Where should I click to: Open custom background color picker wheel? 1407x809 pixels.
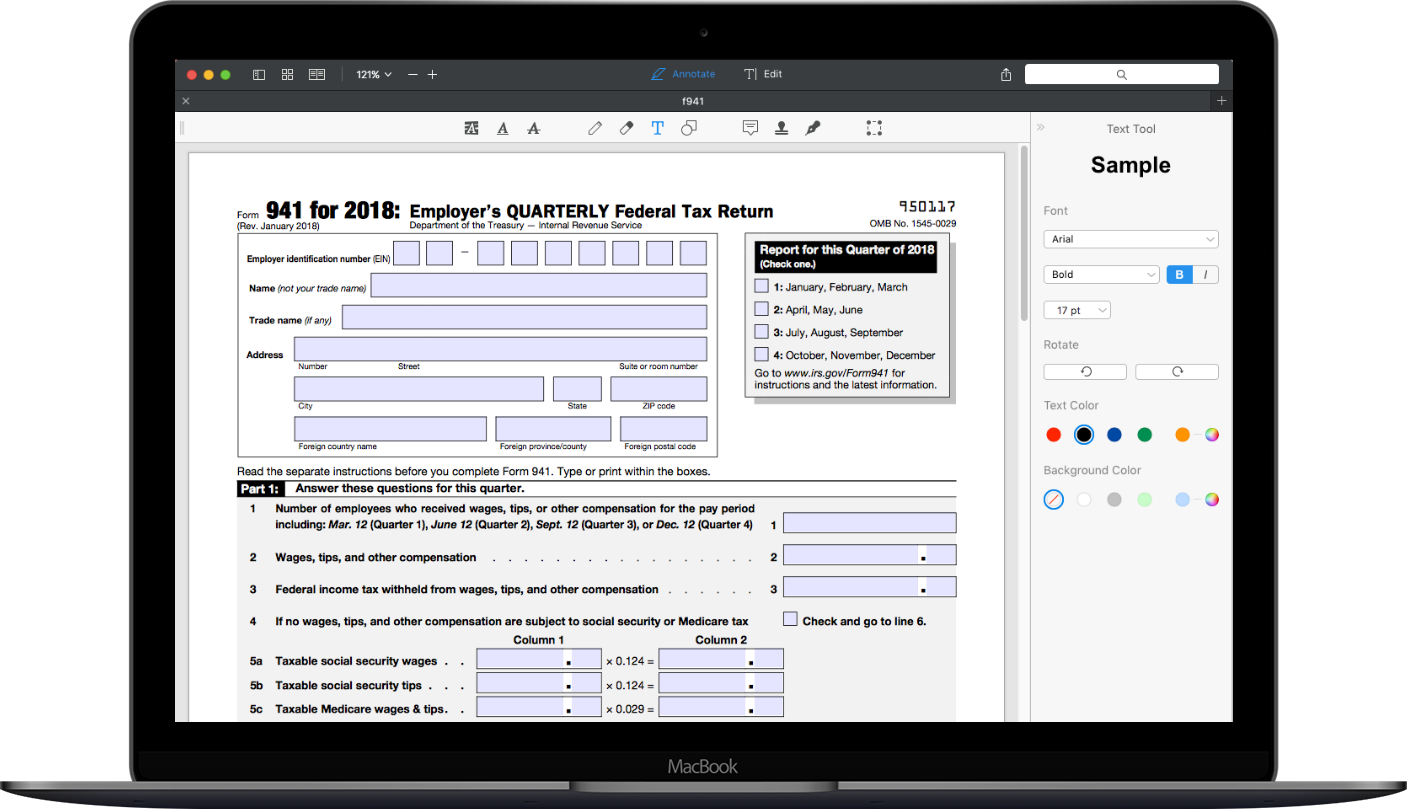(1212, 499)
